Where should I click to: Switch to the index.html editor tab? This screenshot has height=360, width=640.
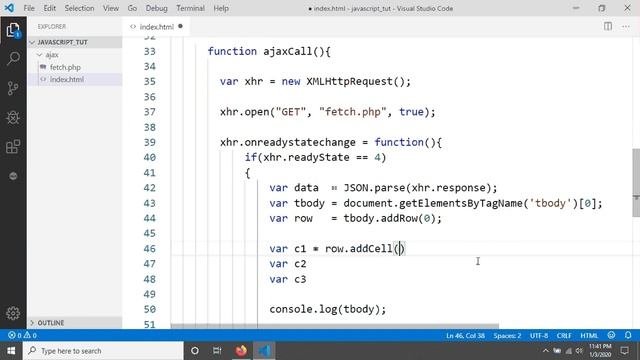157,27
